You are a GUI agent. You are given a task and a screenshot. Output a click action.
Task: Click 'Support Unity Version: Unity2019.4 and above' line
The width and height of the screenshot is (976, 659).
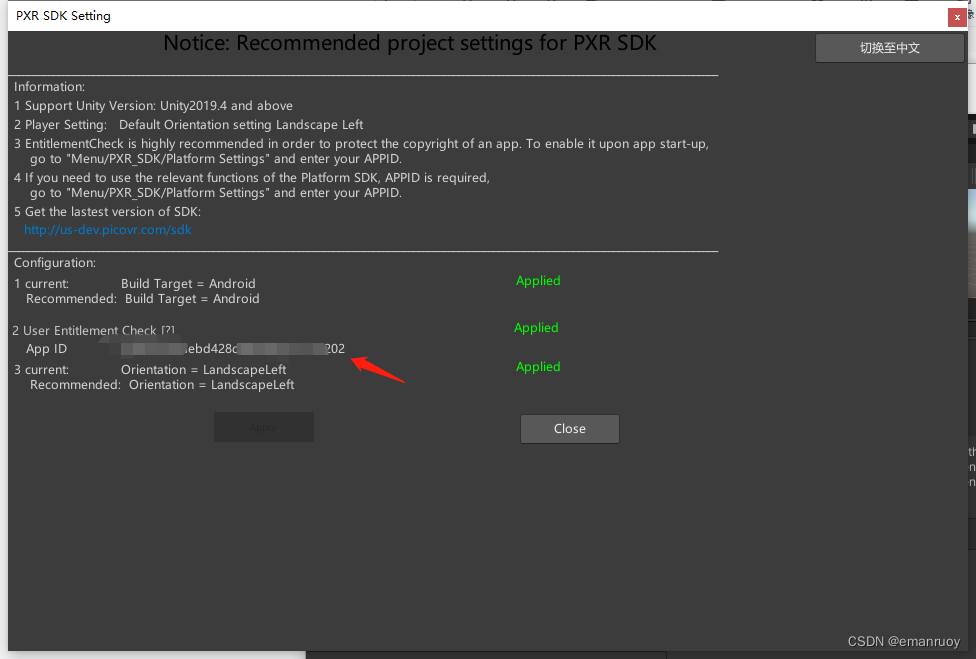coord(153,106)
